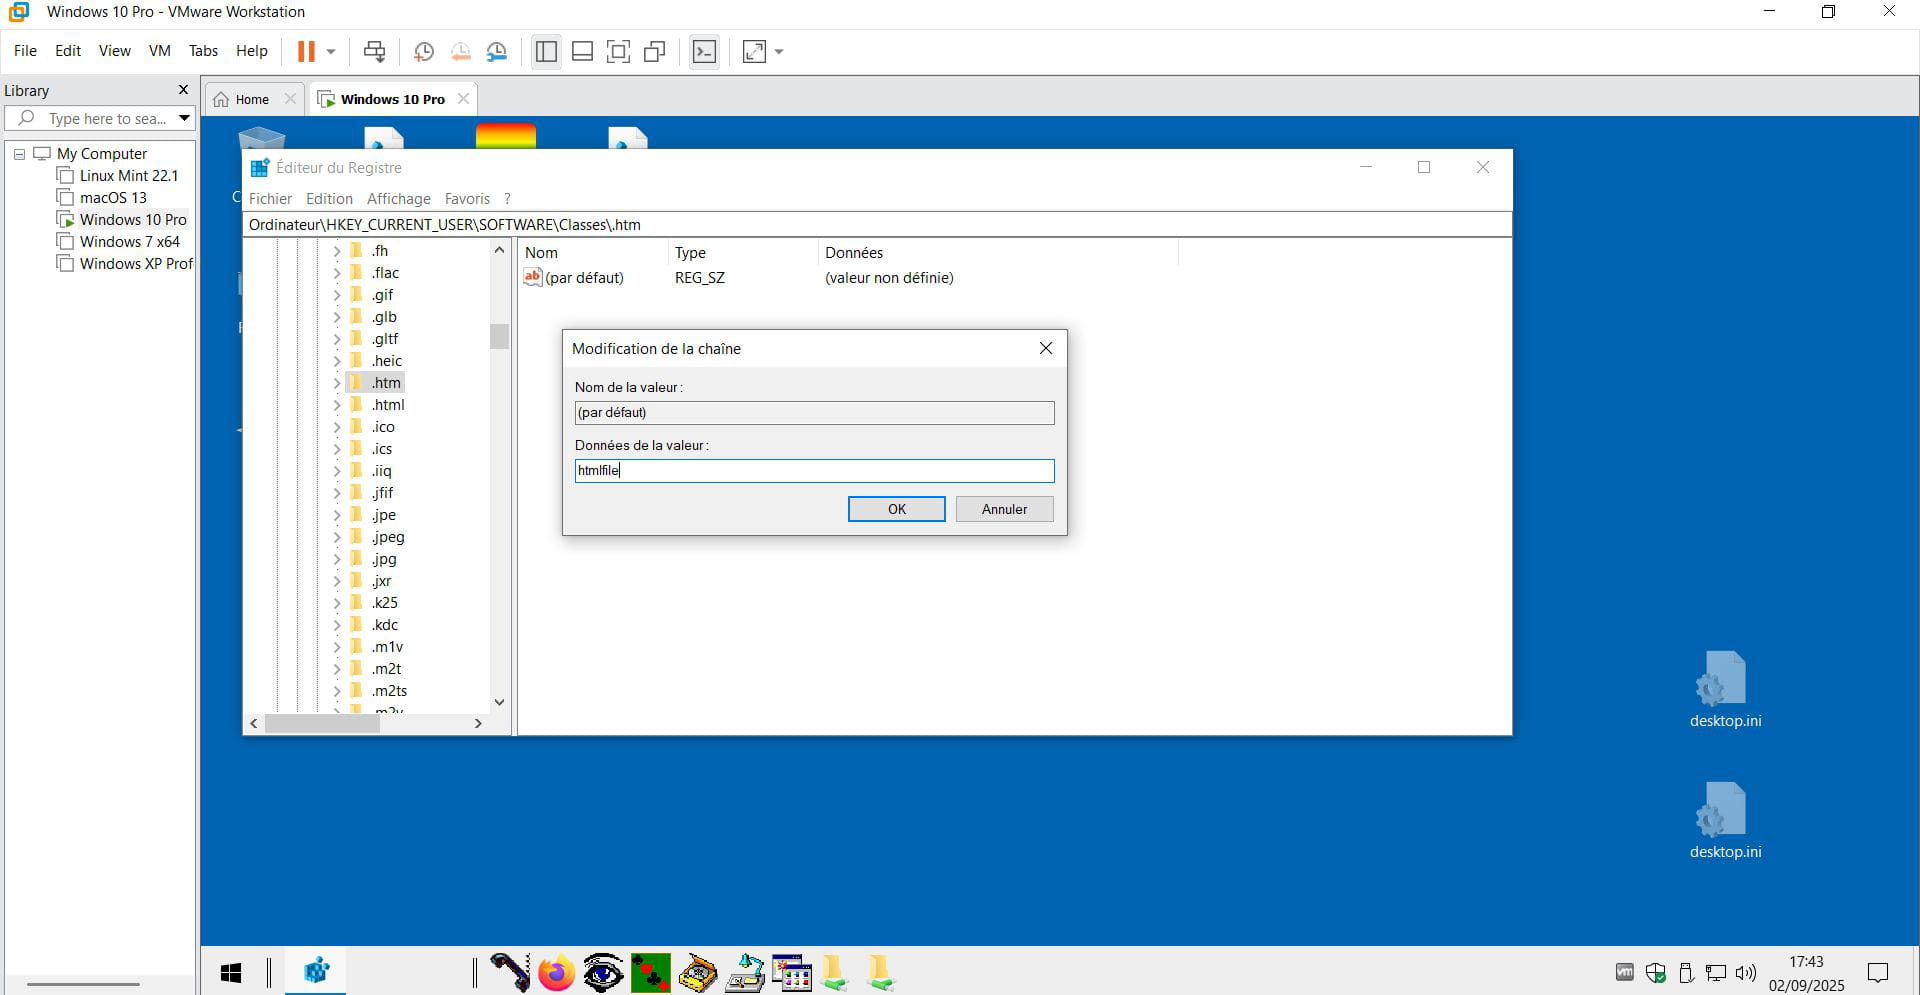
Task: Select Linux Mint 22.1 in library
Action: 128,176
